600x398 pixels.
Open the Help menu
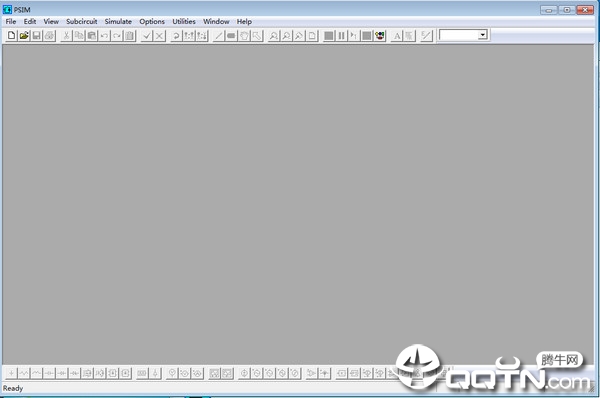244,21
